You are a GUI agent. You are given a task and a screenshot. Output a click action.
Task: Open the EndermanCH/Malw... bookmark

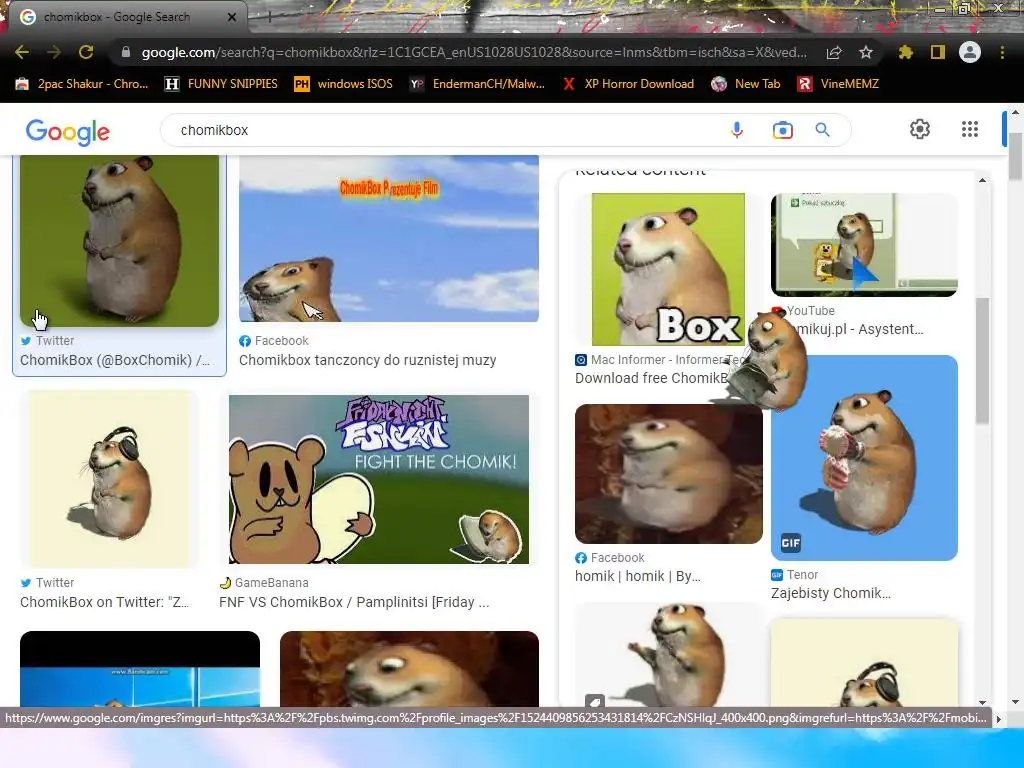[477, 84]
